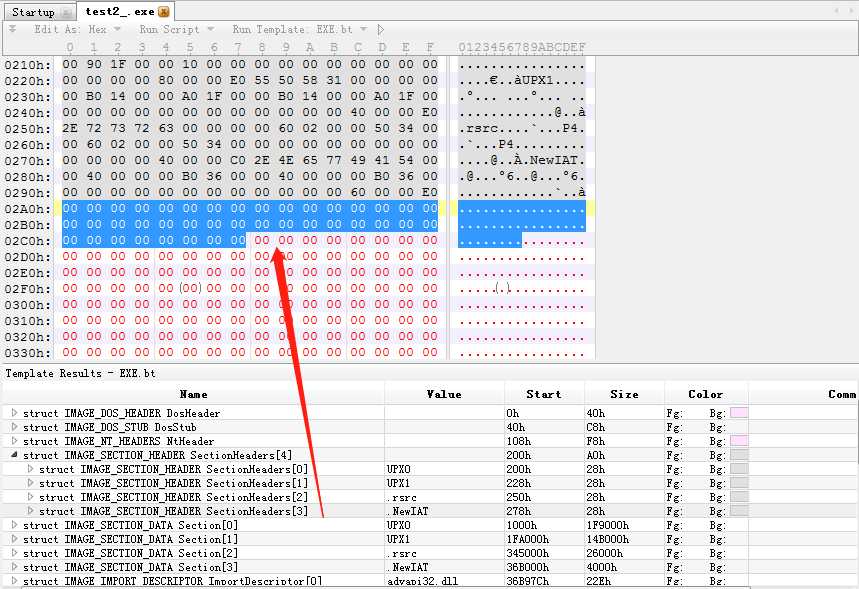
Task: Expand SectionHeaders[2] .rsrc row
Action: [30, 497]
